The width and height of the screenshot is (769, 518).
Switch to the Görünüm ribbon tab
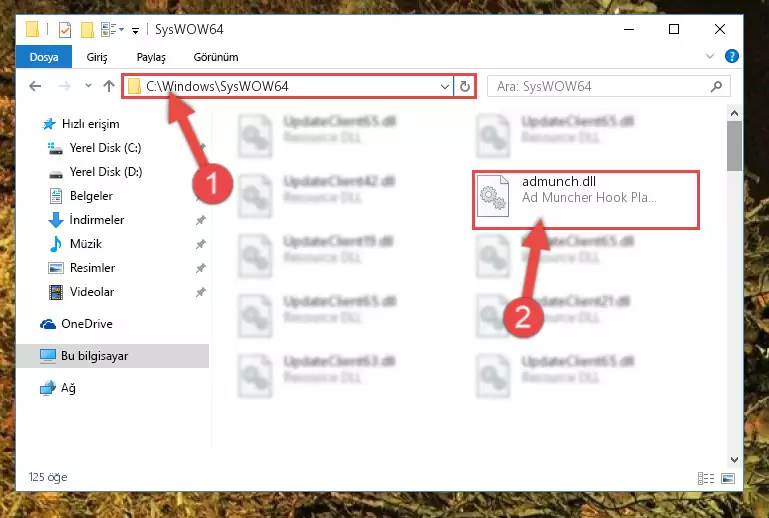(216, 57)
